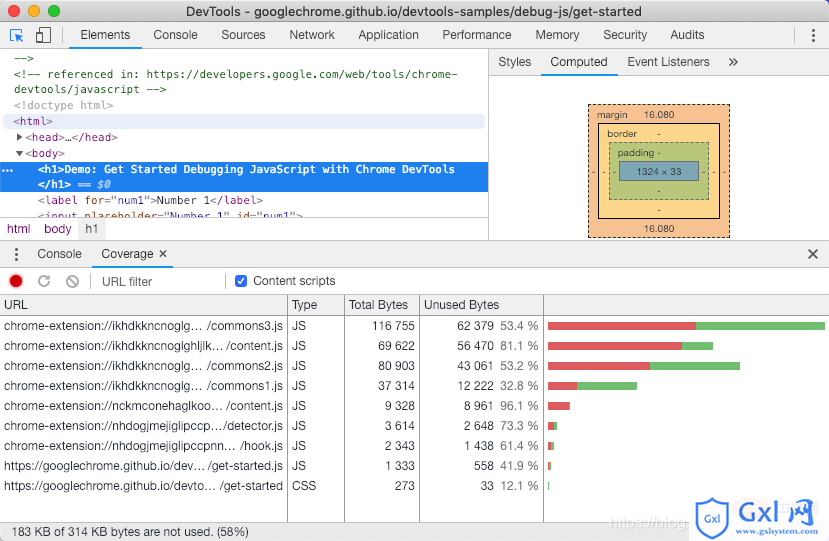
Task: Open the Console panel tab
Action: point(176,35)
